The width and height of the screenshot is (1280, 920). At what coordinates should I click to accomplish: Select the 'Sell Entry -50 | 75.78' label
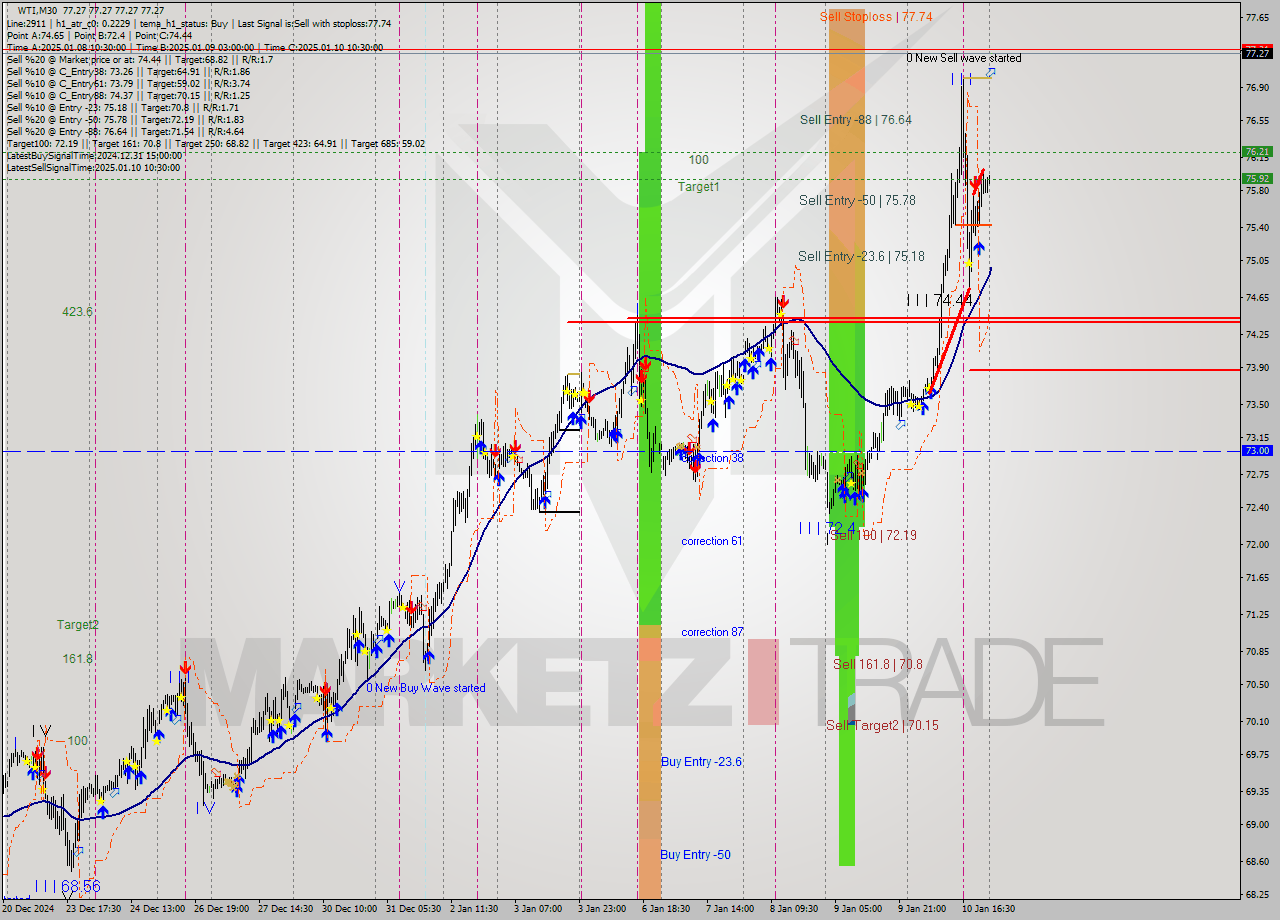pyautogui.click(x=857, y=200)
